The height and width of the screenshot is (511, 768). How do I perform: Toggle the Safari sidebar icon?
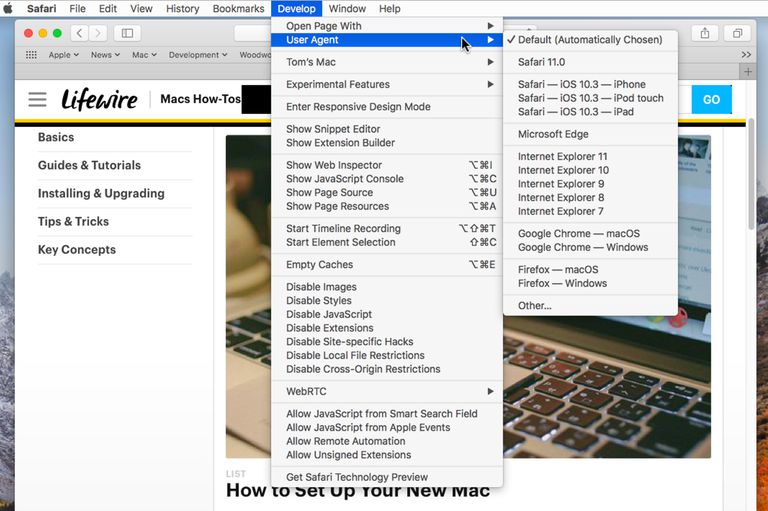click(127, 33)
